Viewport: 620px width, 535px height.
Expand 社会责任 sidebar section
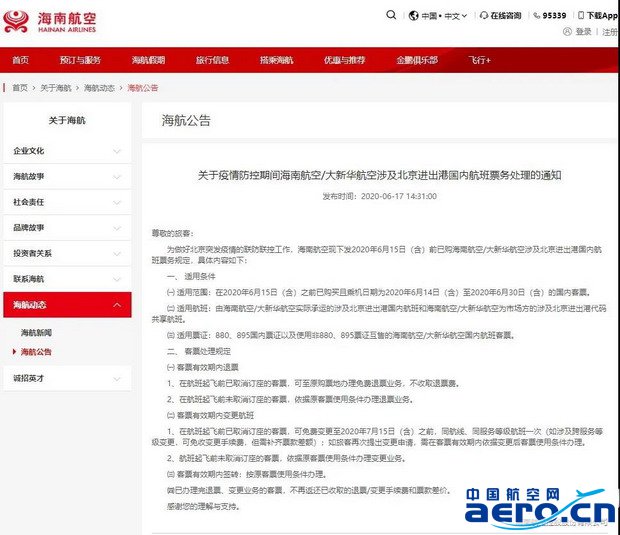click(67, 202)
